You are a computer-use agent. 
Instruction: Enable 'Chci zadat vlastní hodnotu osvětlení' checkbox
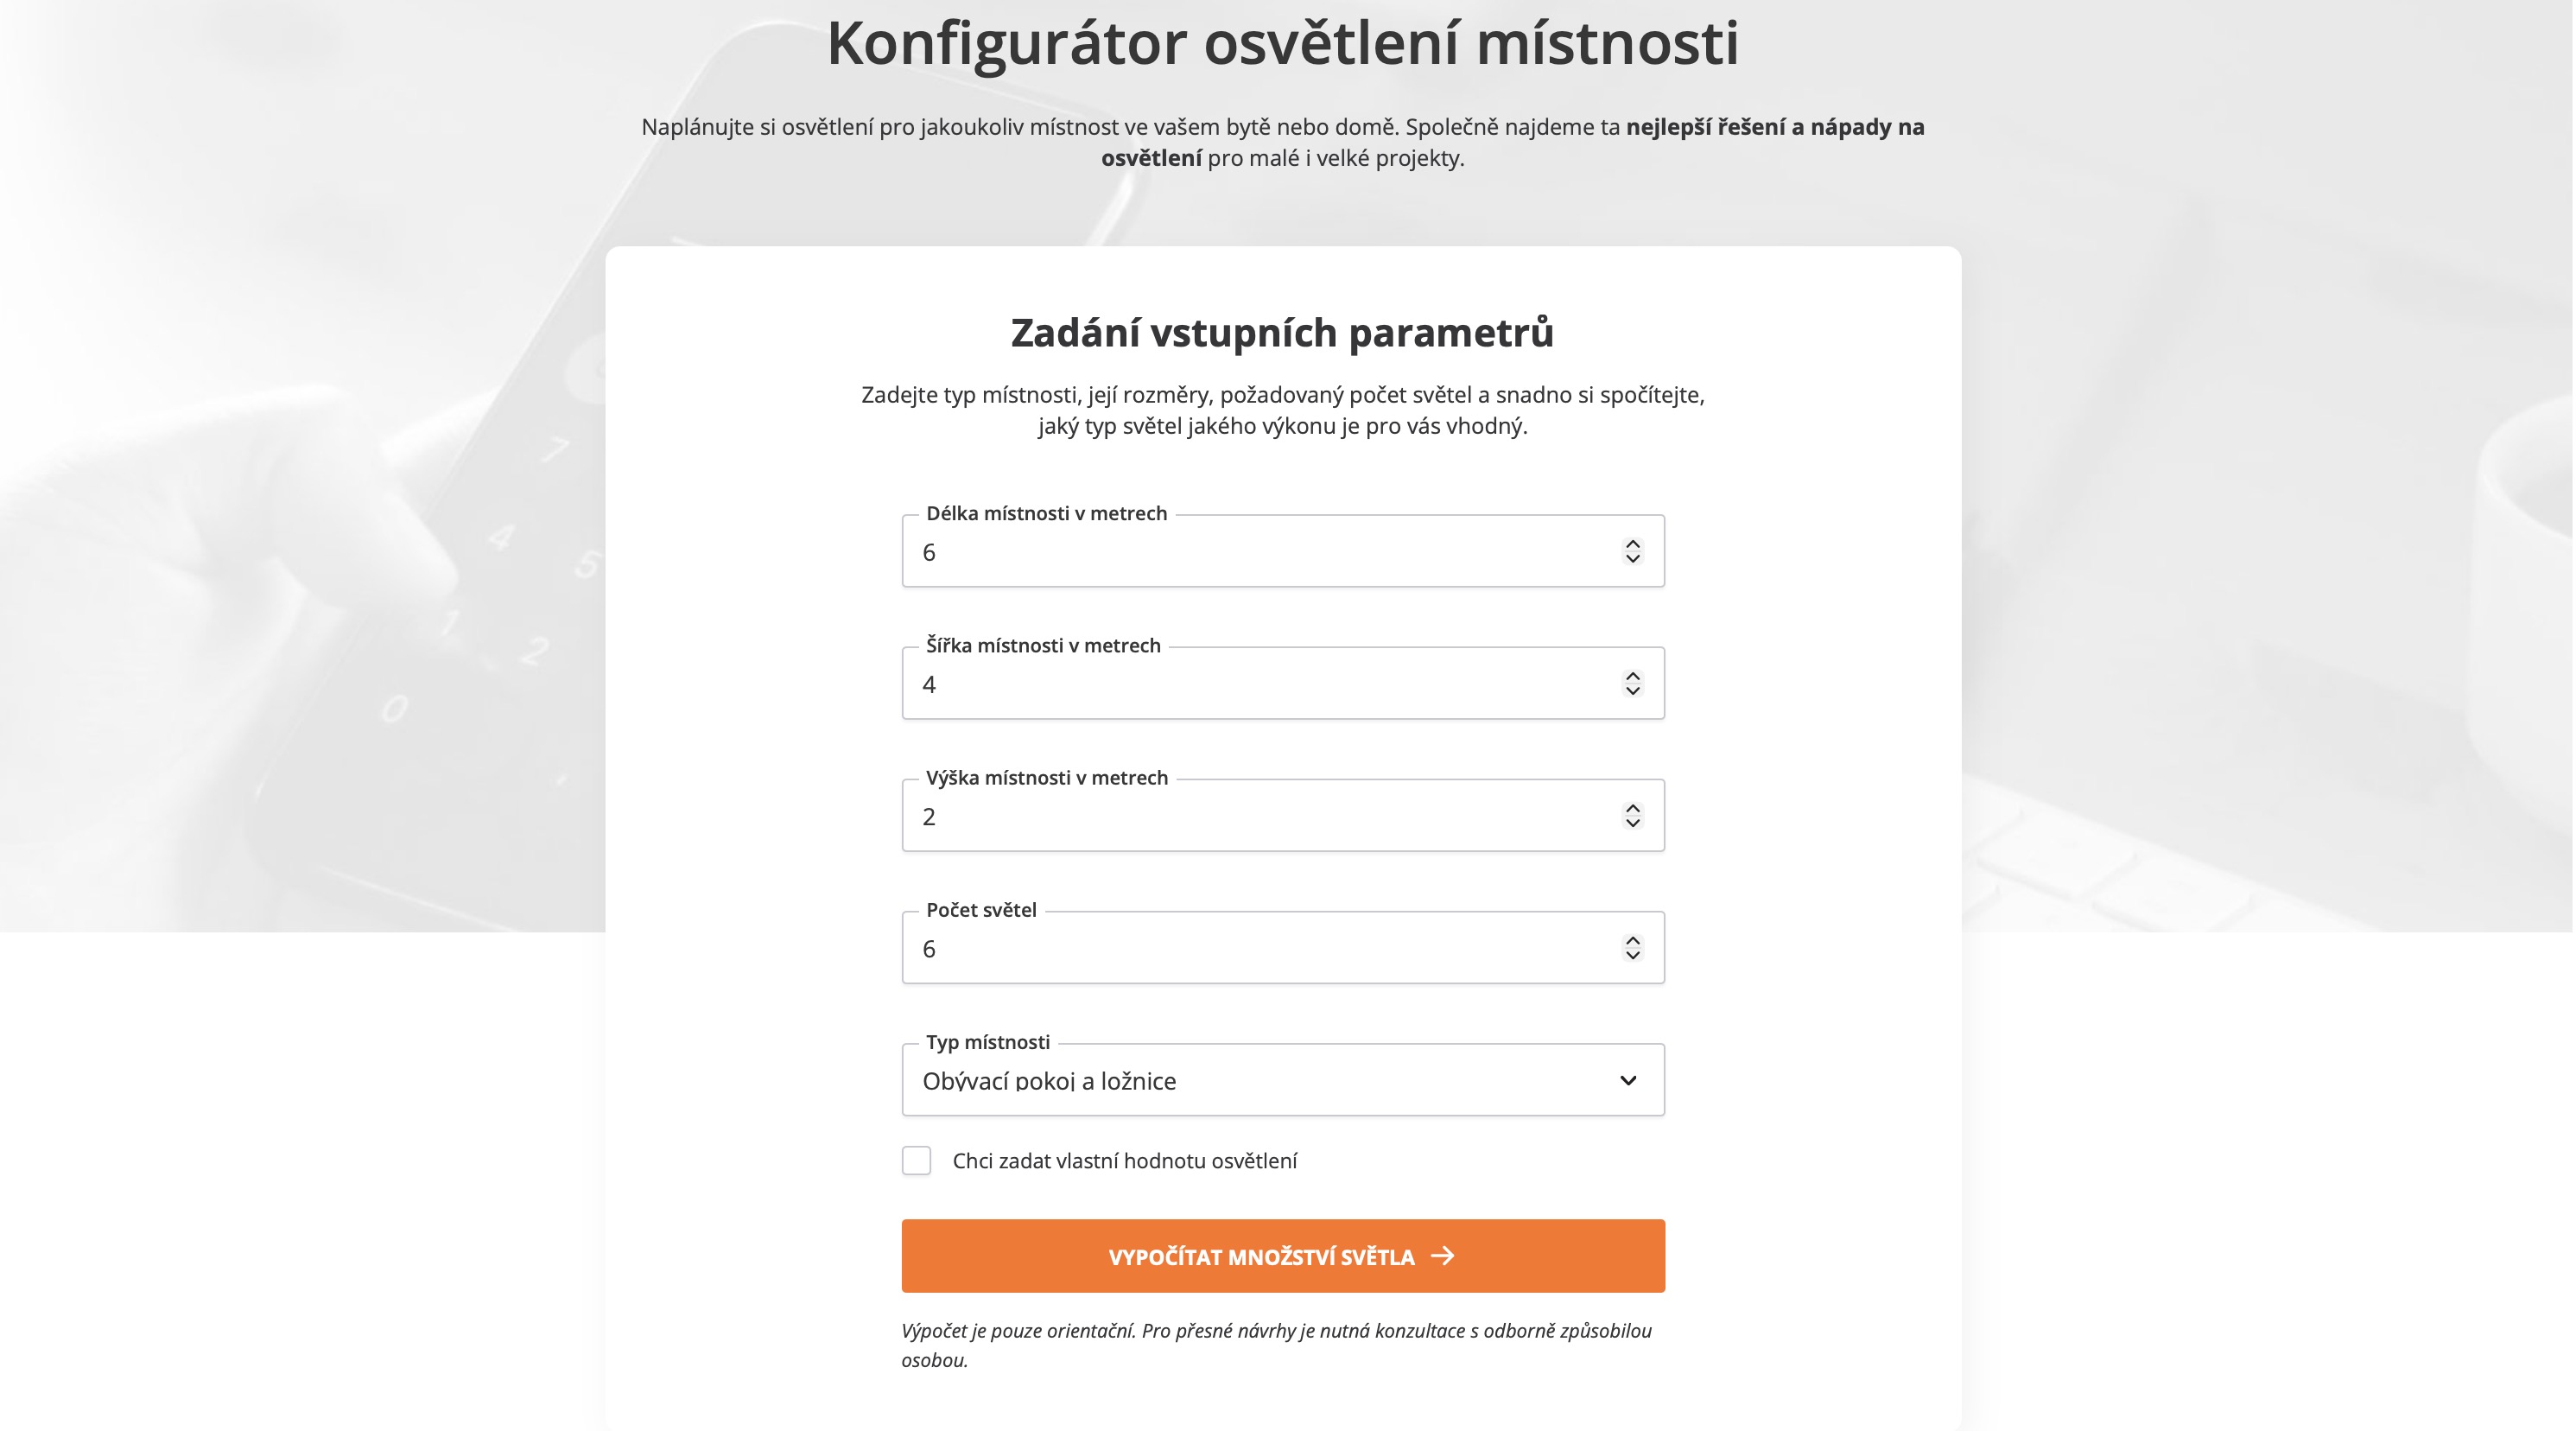click(x=916, y=1160)
